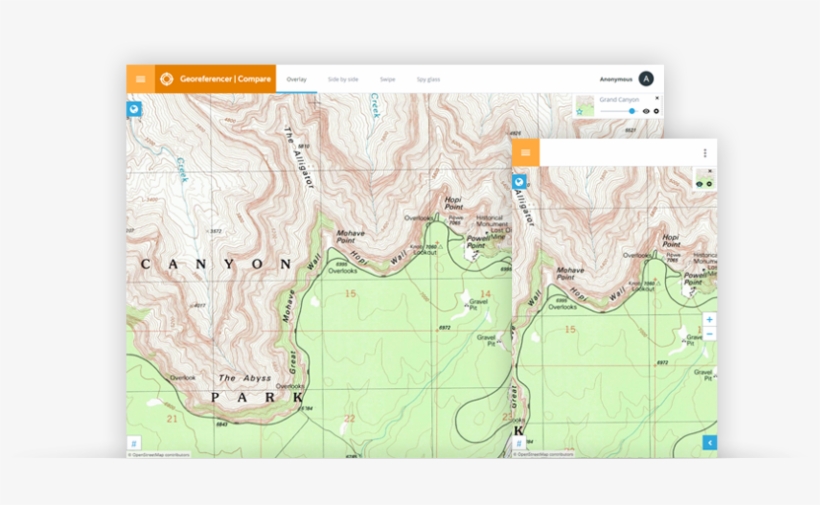Click the Grand Canyon map thumbnail
Screen dimensions: 820x505
click(585, 106)
